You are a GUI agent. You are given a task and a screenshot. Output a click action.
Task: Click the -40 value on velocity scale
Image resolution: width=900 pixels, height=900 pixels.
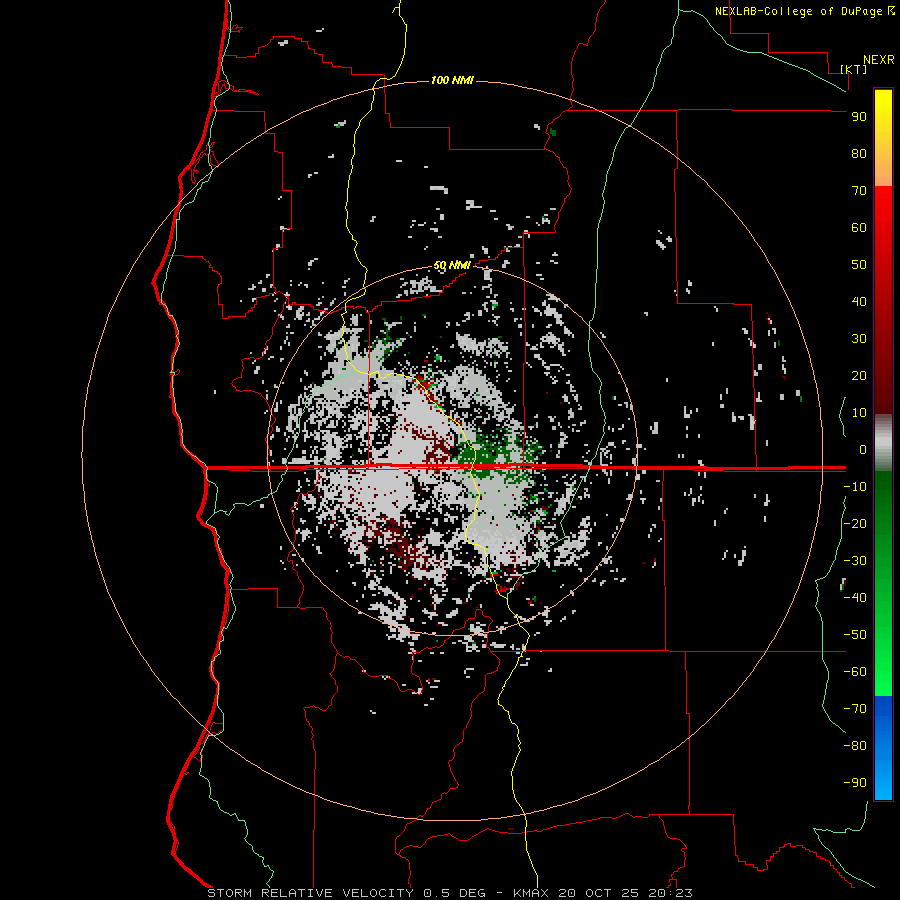pyautogui.click(x=855, y=598)
